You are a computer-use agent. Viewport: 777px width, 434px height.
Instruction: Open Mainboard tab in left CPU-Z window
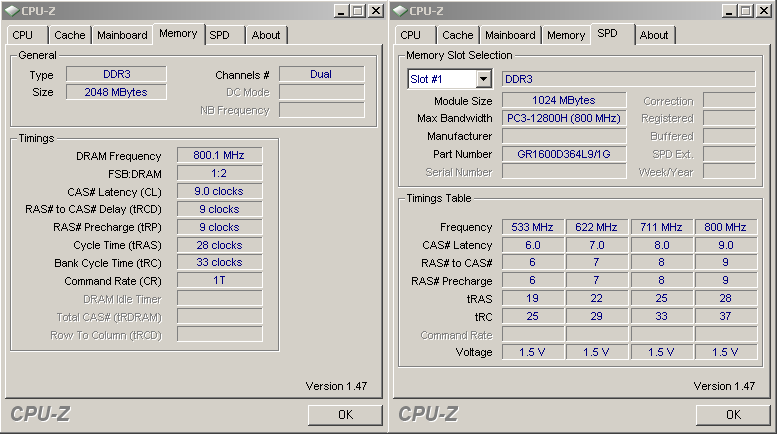pyautogui.click(x=122, y=35)
